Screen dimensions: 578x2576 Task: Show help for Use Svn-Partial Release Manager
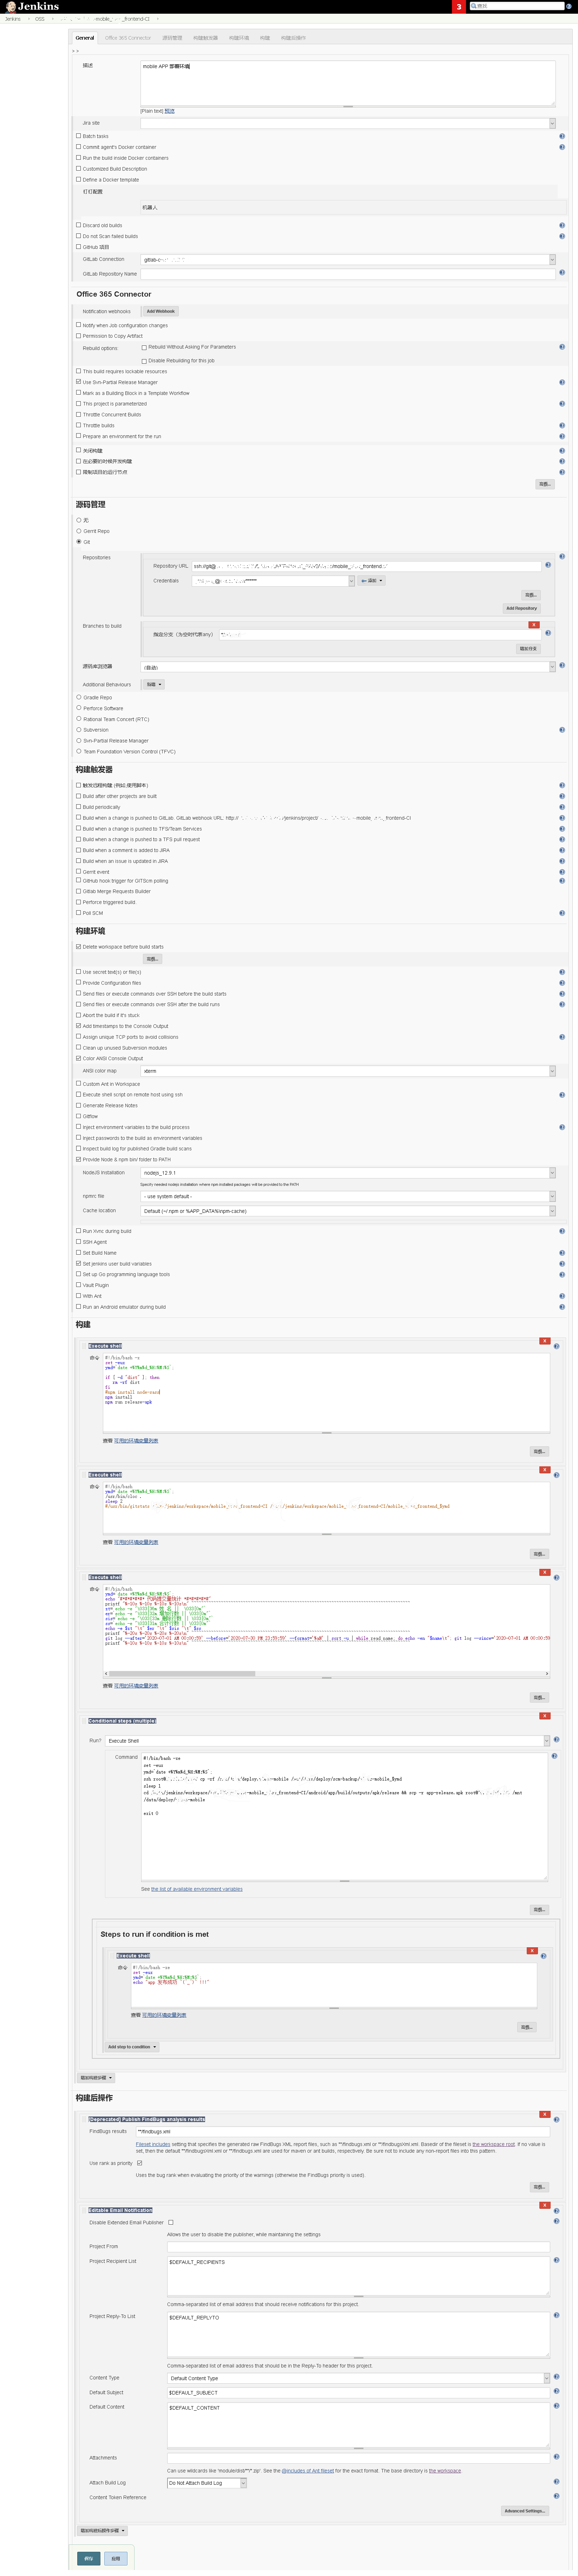tap(562, 382)
